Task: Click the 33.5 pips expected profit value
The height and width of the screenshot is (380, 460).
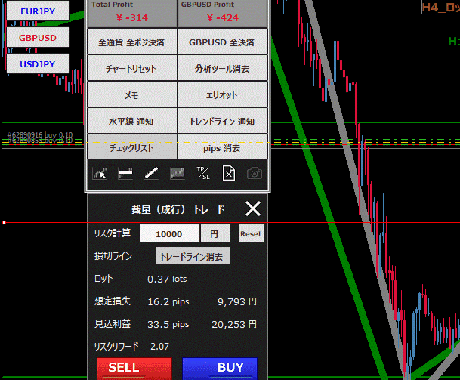Action: (168, 324)
